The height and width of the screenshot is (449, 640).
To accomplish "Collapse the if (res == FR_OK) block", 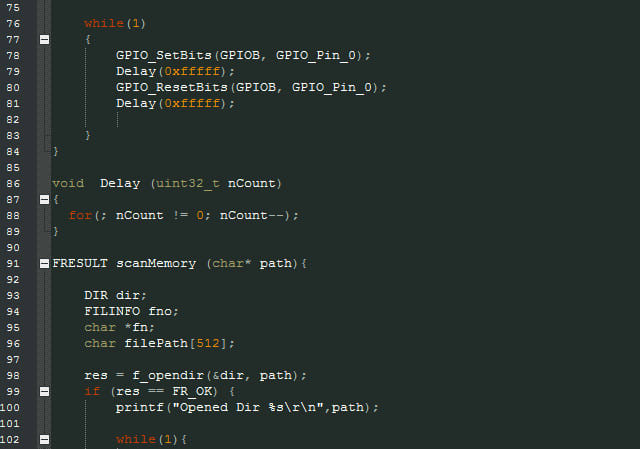I will coord(44,392).
